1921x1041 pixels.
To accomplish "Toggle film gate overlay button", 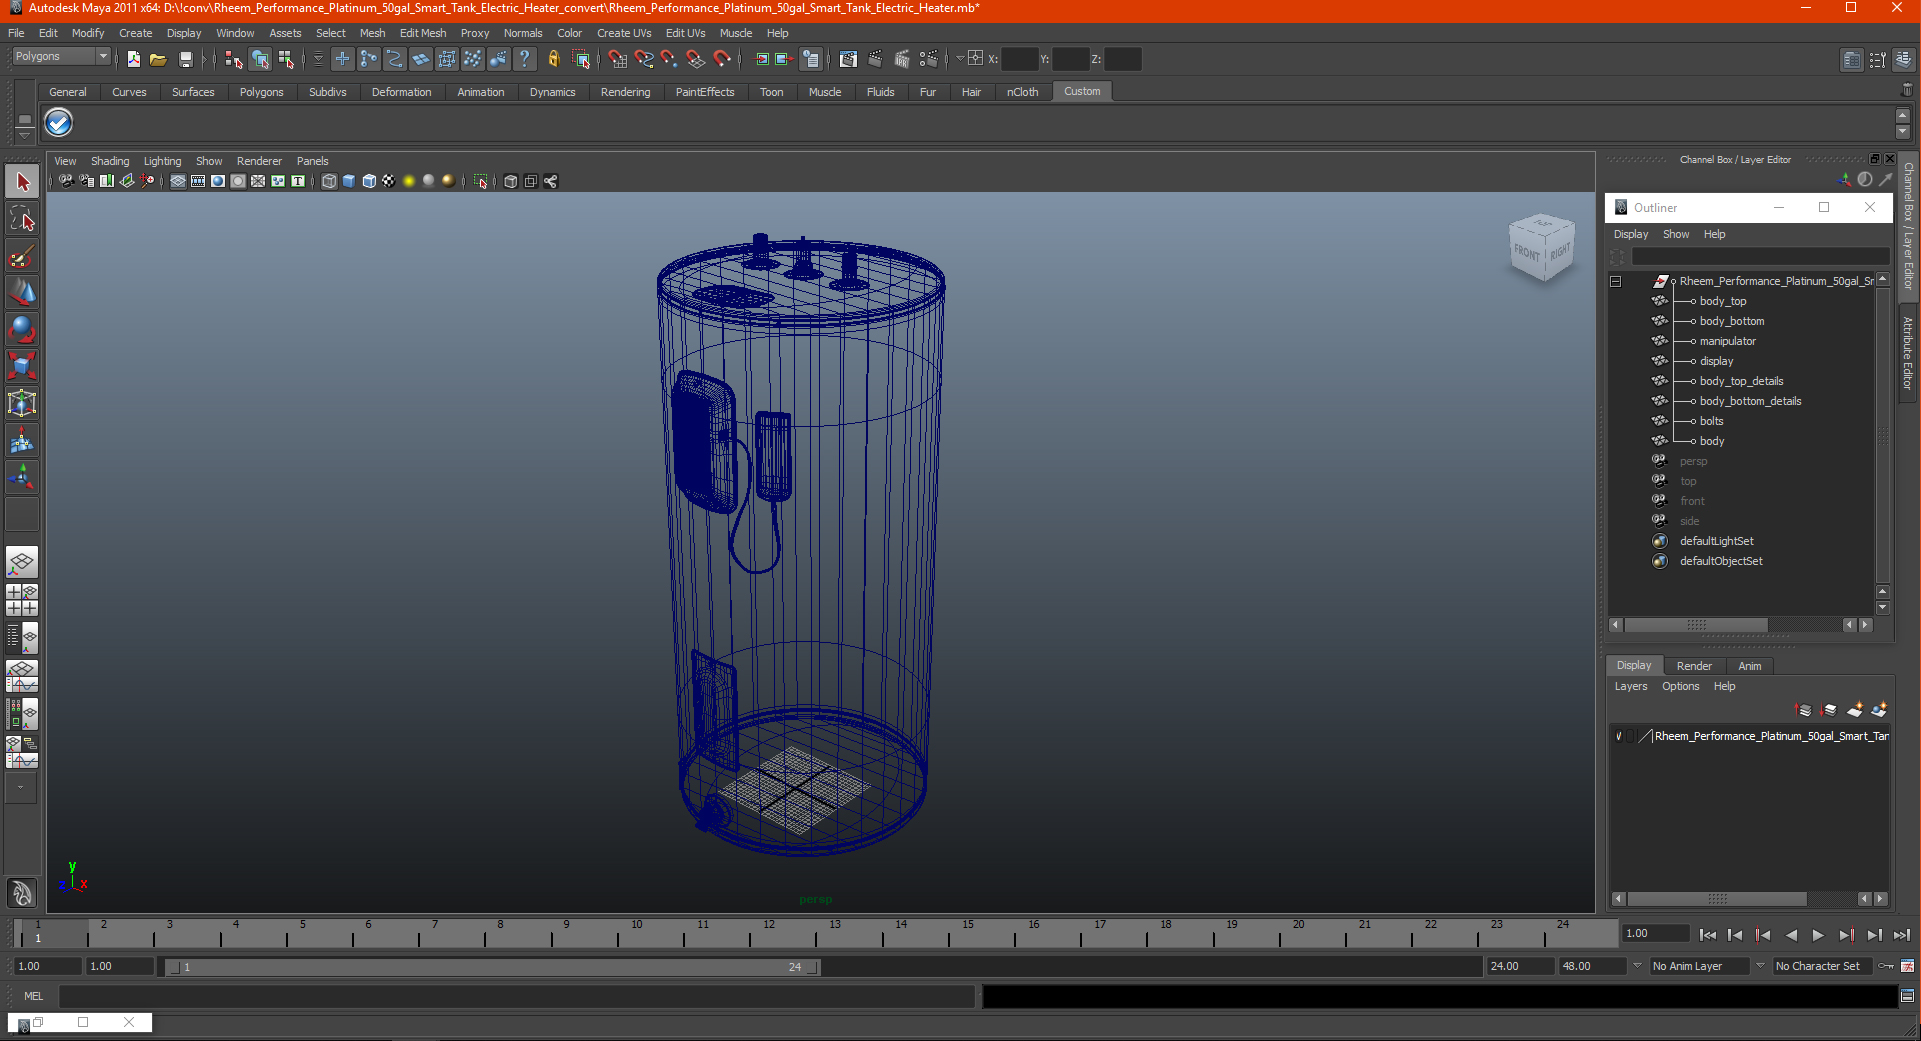I will 198,181.
